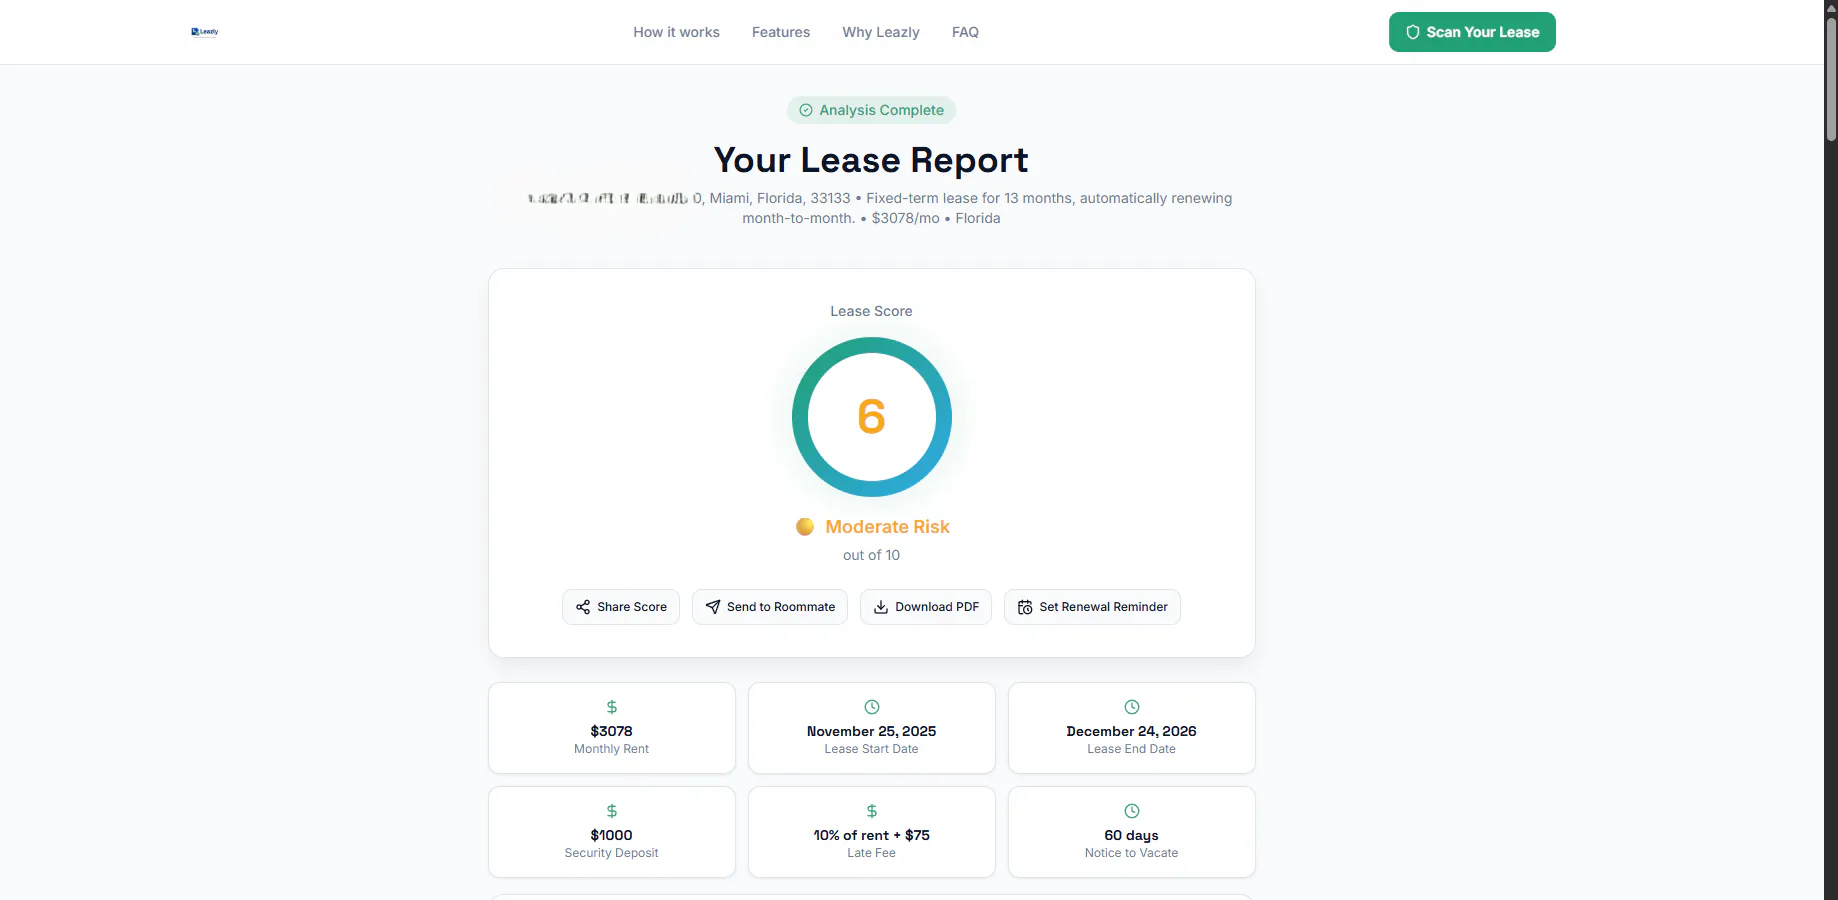This screenshot has height=900, width=1838.
Task: Click the Leazly logo in header
Action: [x=205, y=32]
